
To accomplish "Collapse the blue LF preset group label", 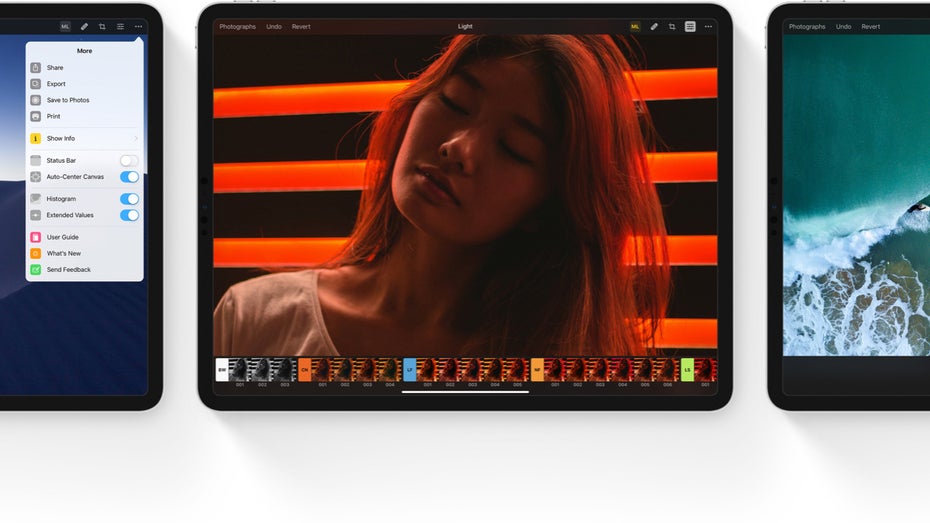I will tap(409, 369).
